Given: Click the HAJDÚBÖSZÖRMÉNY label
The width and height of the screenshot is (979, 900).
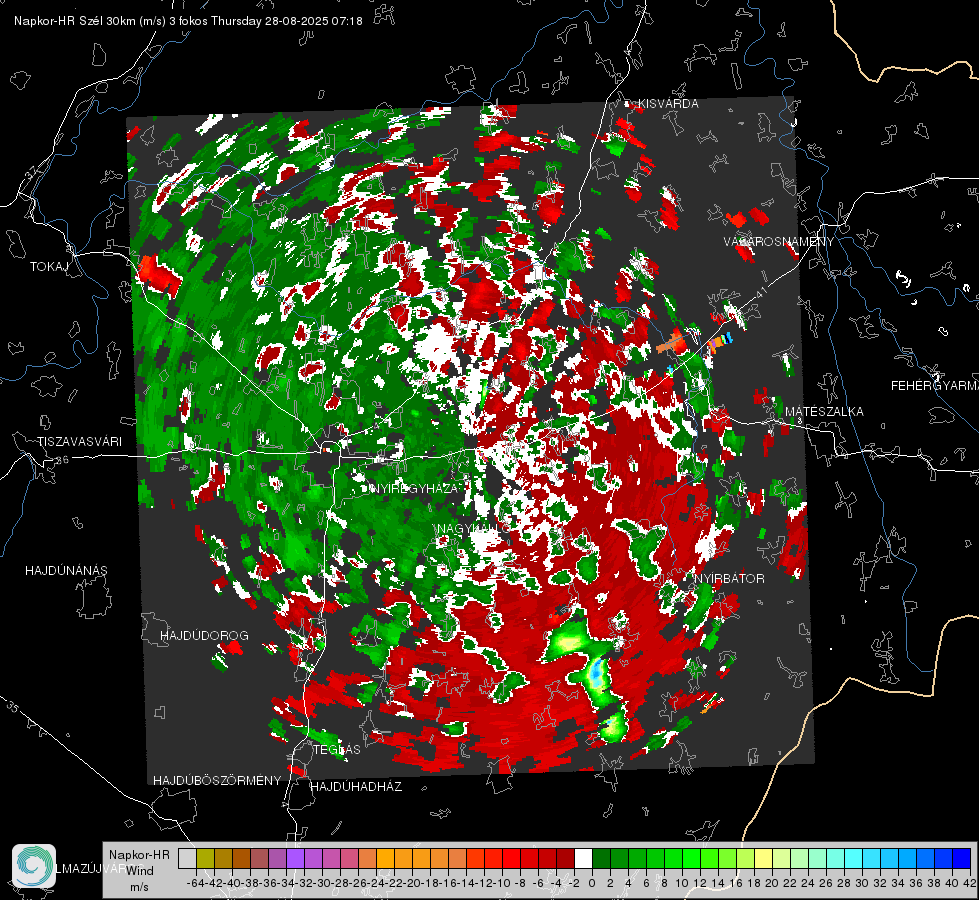Looking at the screenshot, I should coord(217,781).
